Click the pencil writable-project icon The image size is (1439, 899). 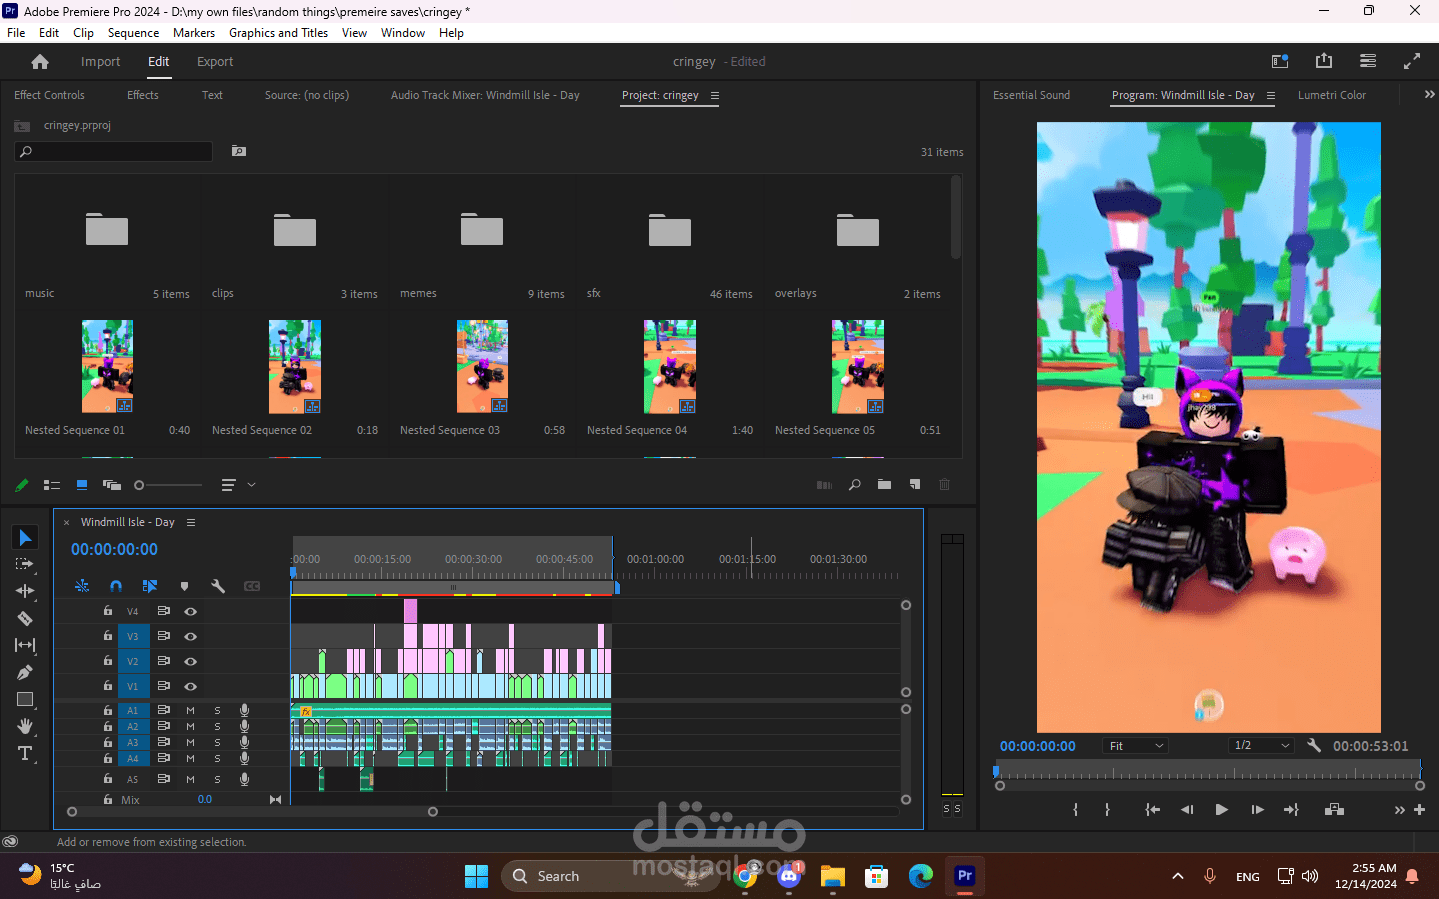click(22, 485)
